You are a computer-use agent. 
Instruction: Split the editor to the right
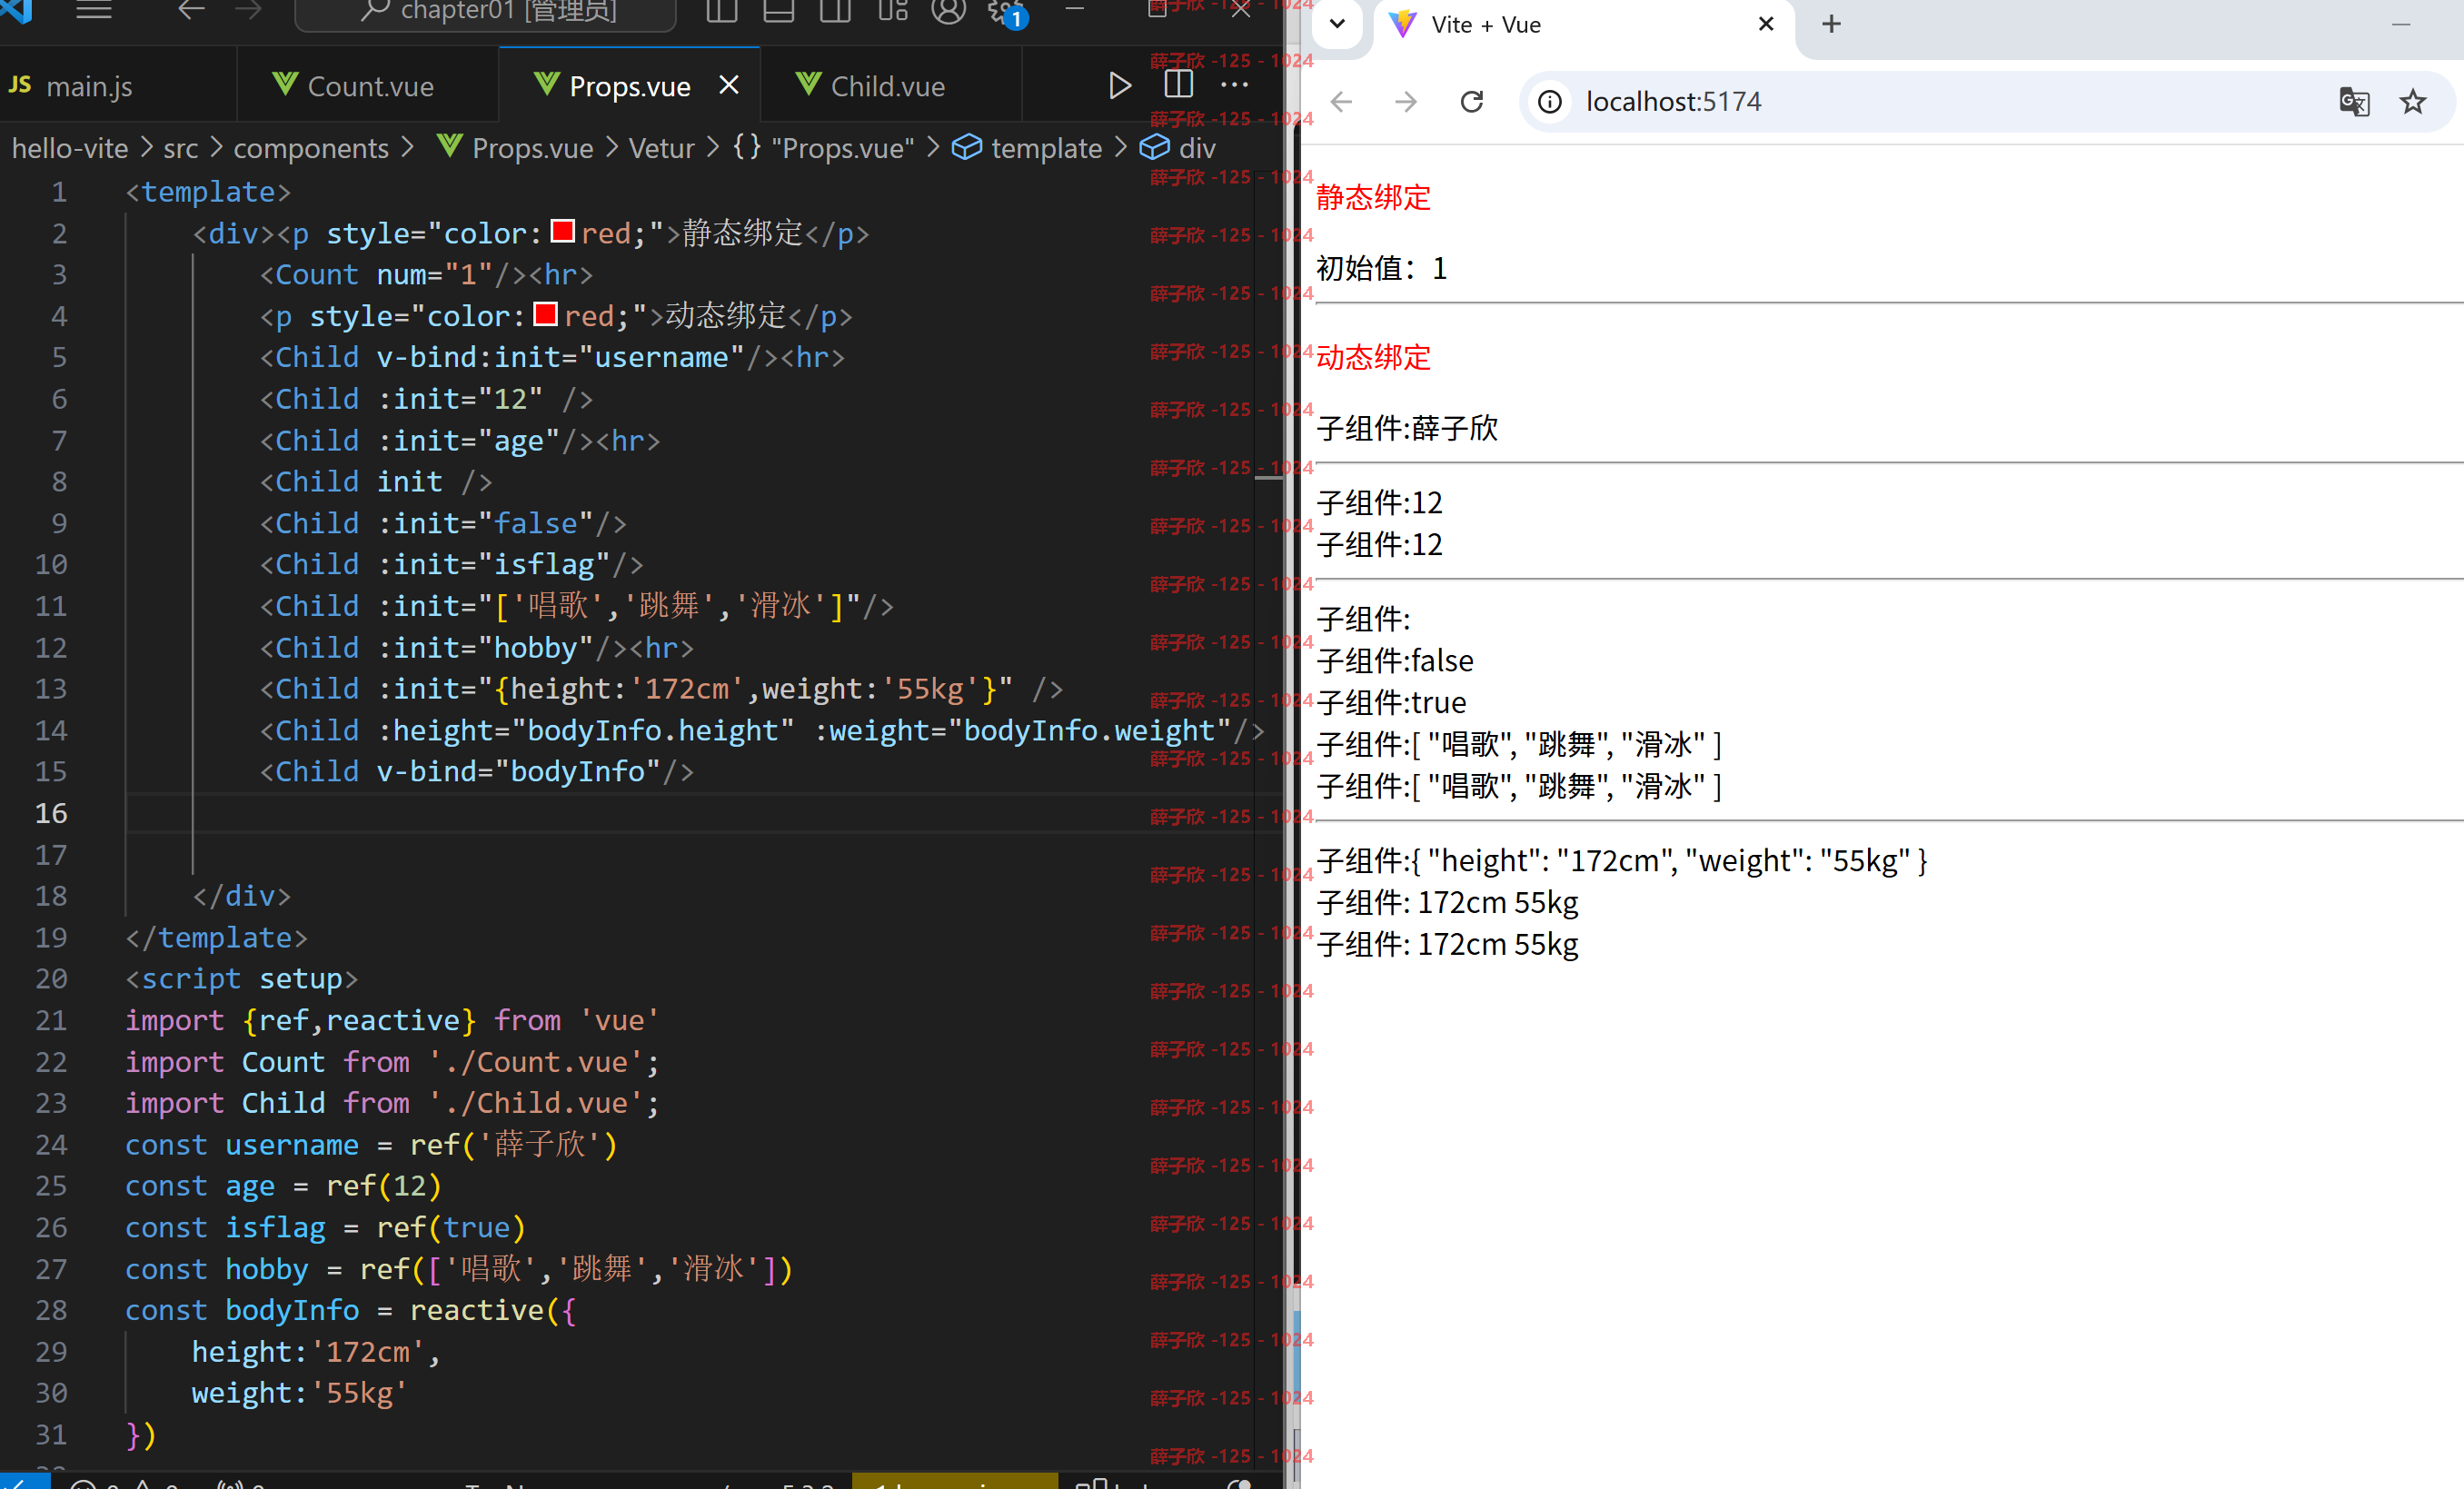pyautogui.click(x=1178, y=85)
